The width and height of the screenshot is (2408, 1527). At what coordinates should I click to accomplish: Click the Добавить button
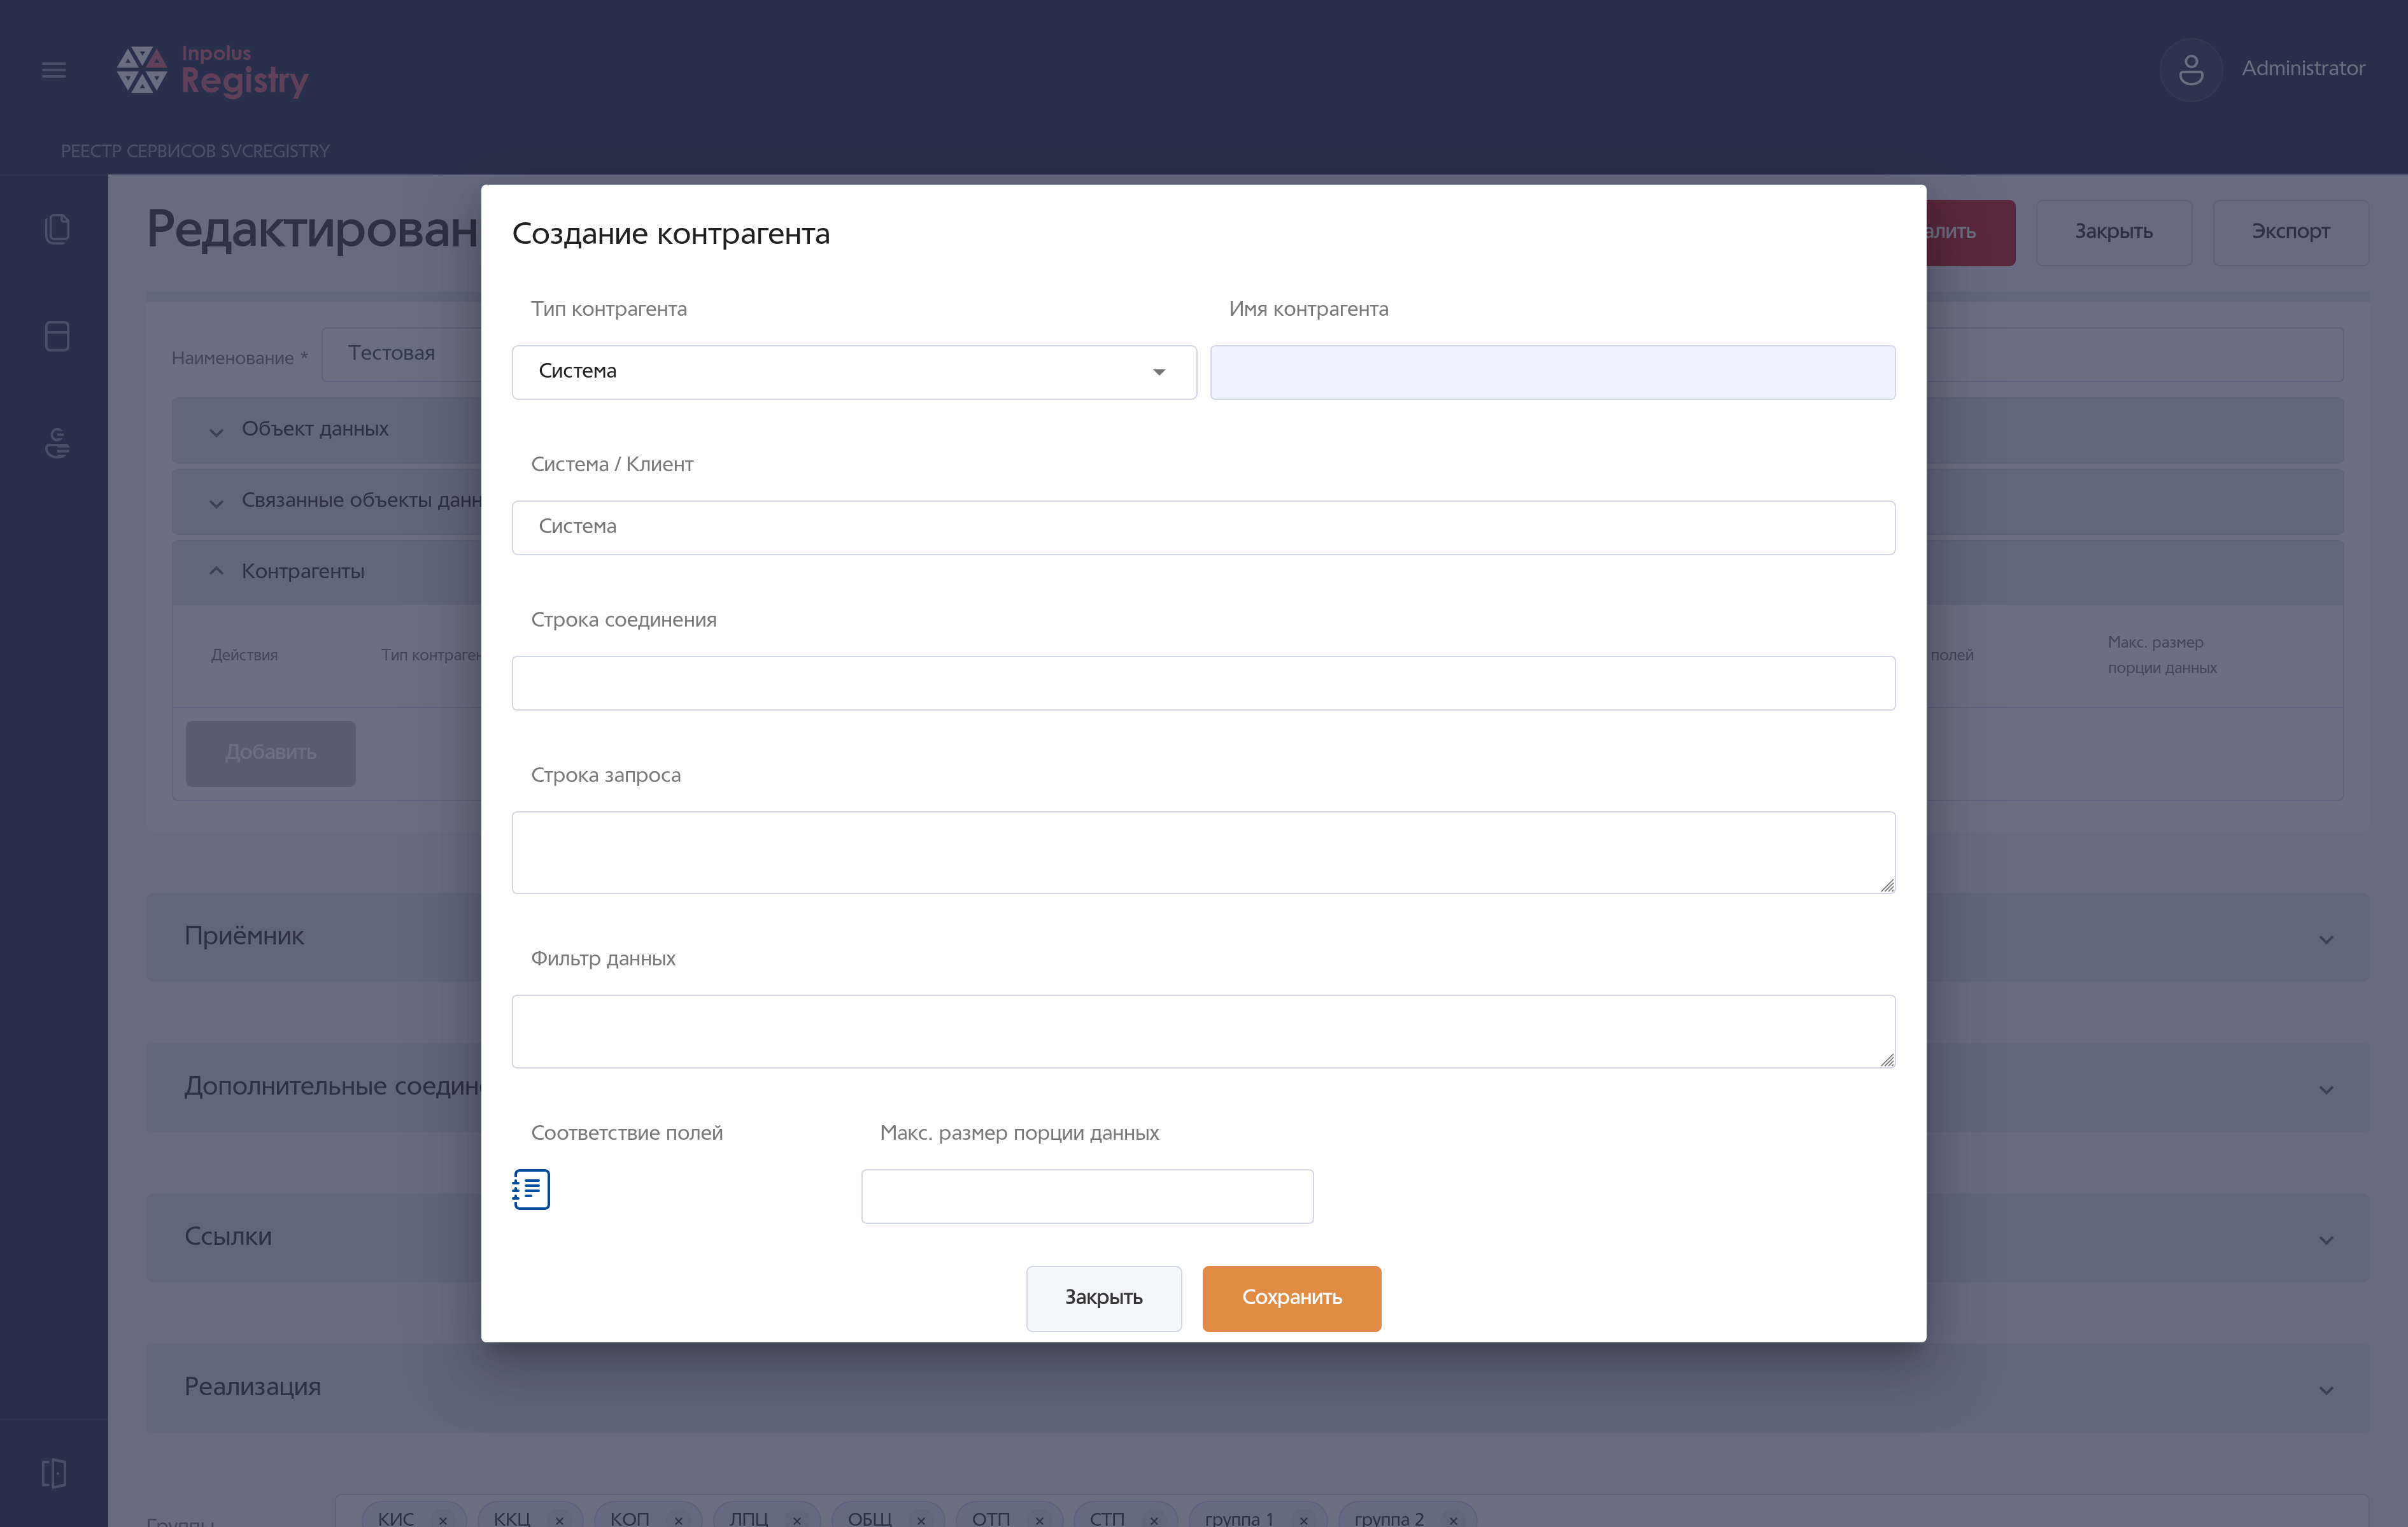point(270,753)
